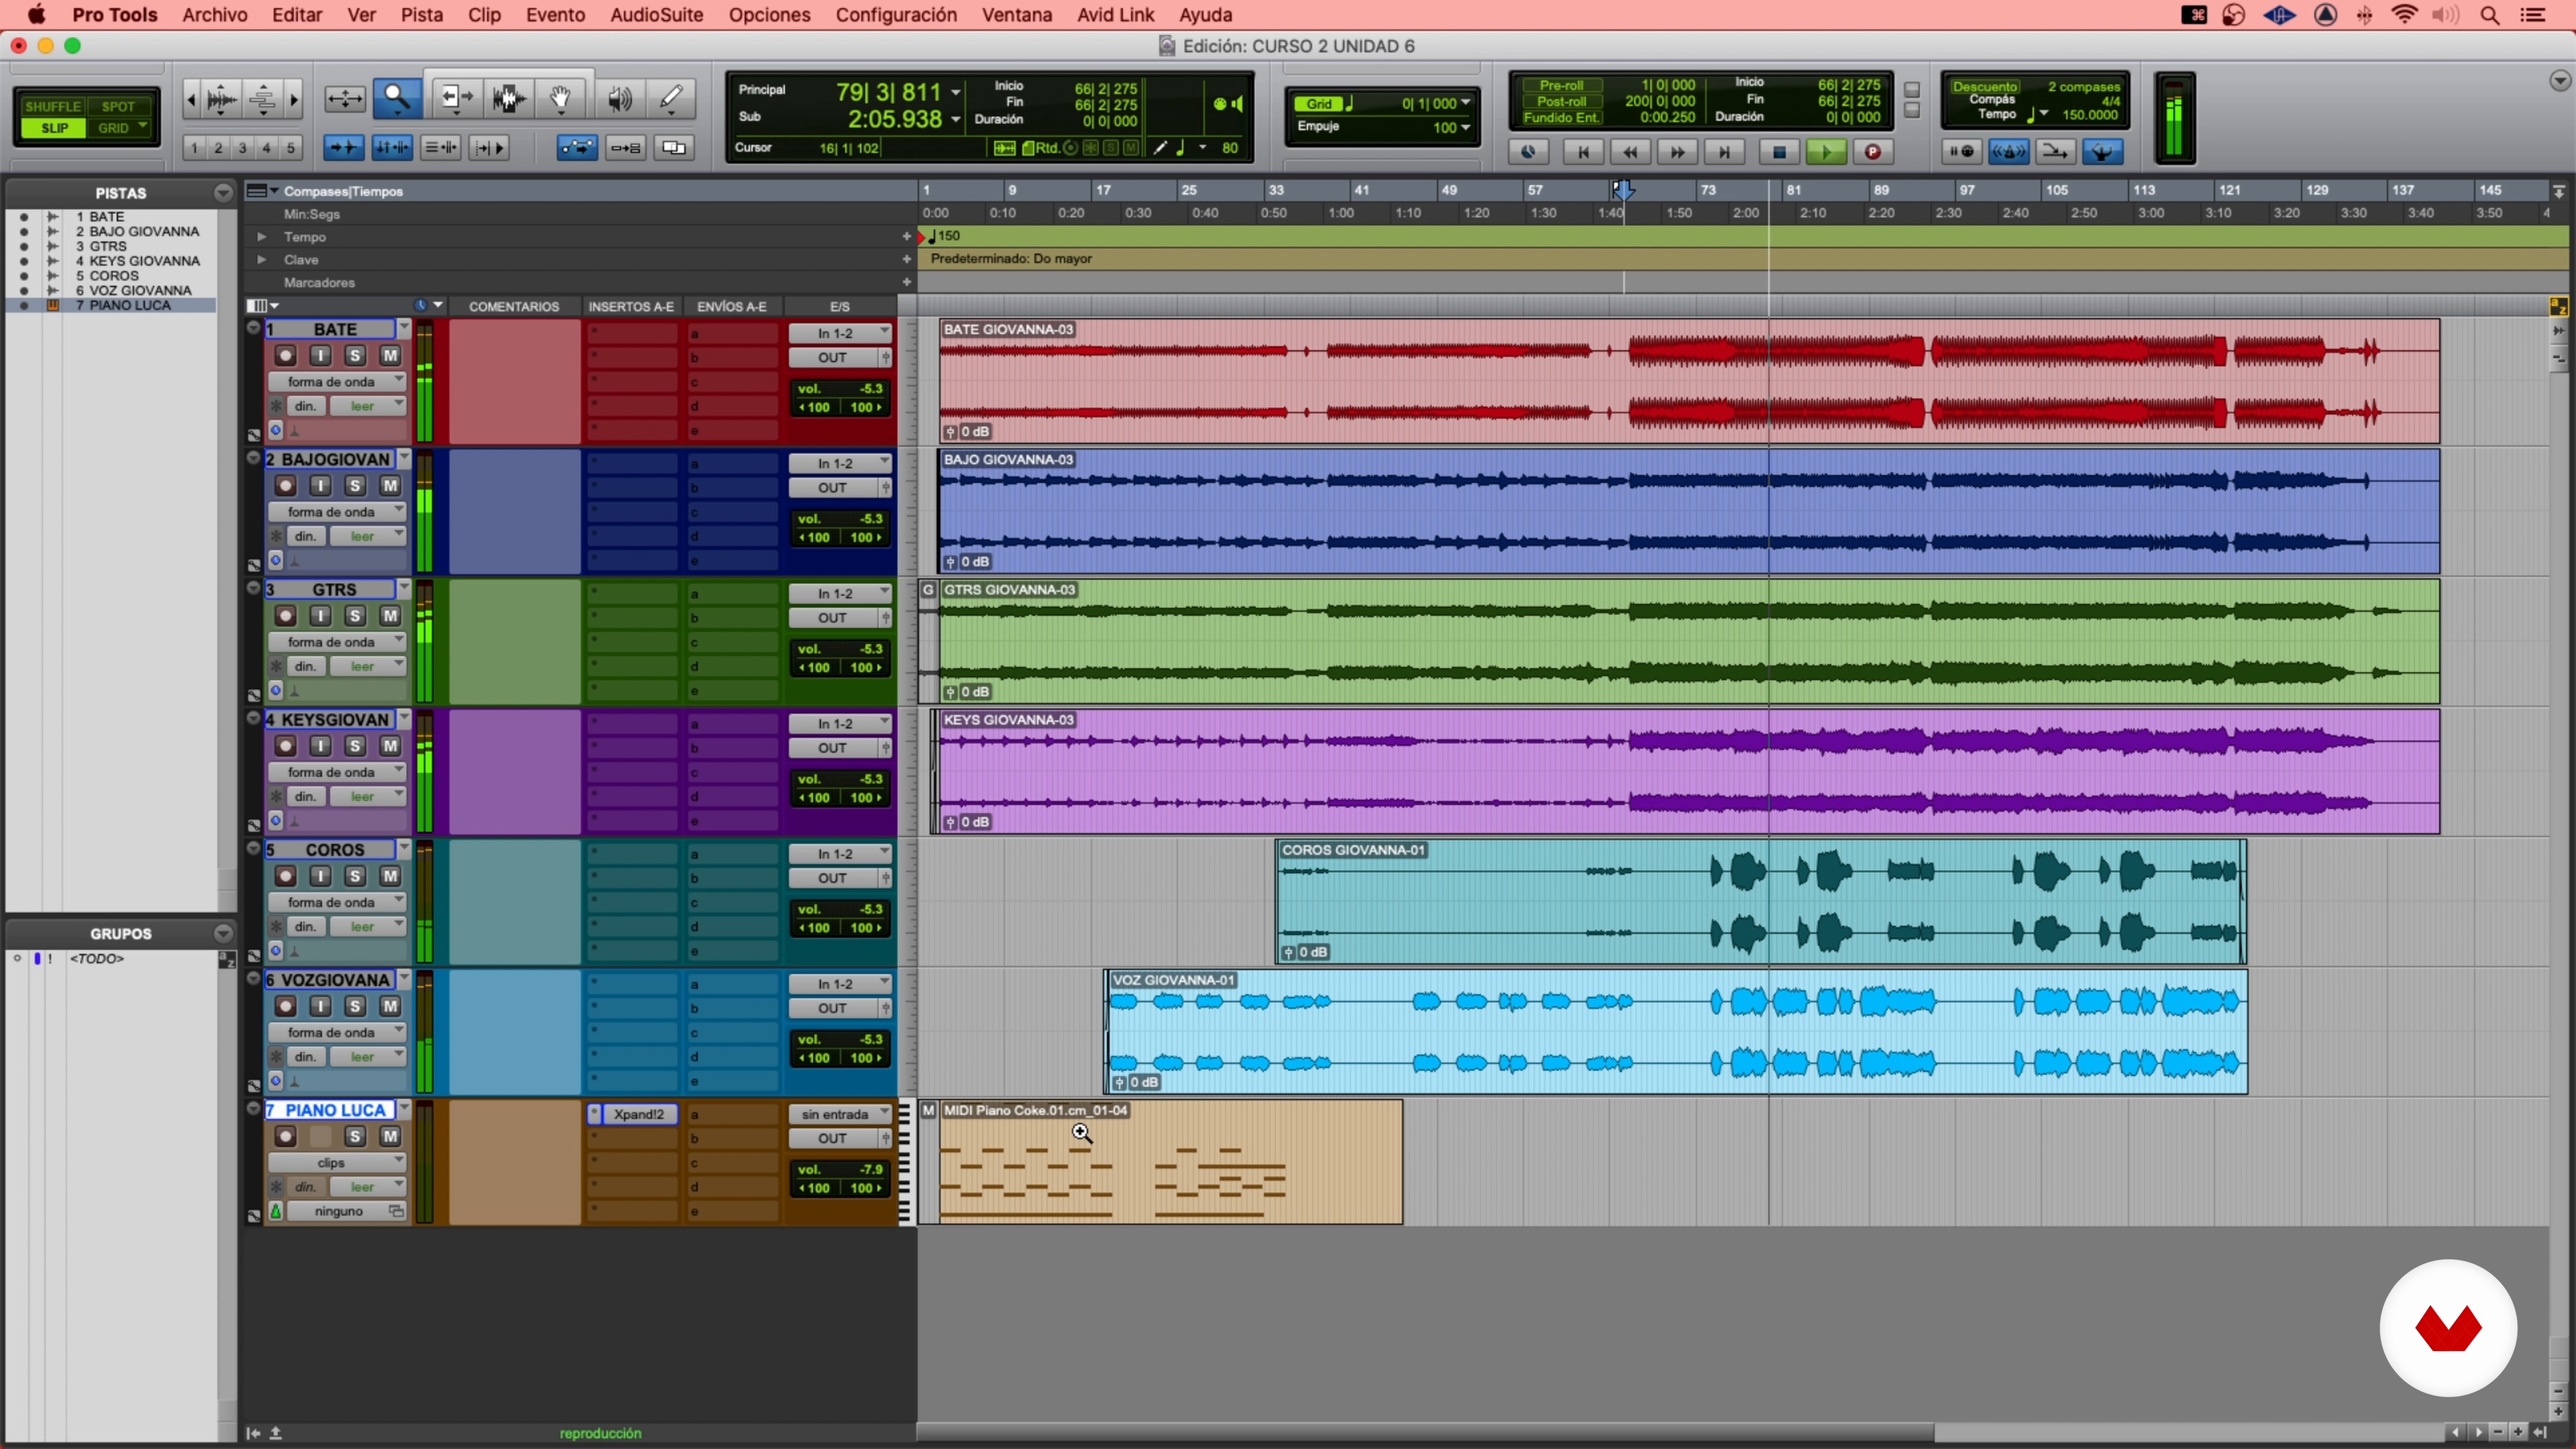The width and height of the screenshot is (2576, 1449).
Task: Open PIANO LUCA 'sin entrada' input dropdown
Action: (x=839, y=1114)
